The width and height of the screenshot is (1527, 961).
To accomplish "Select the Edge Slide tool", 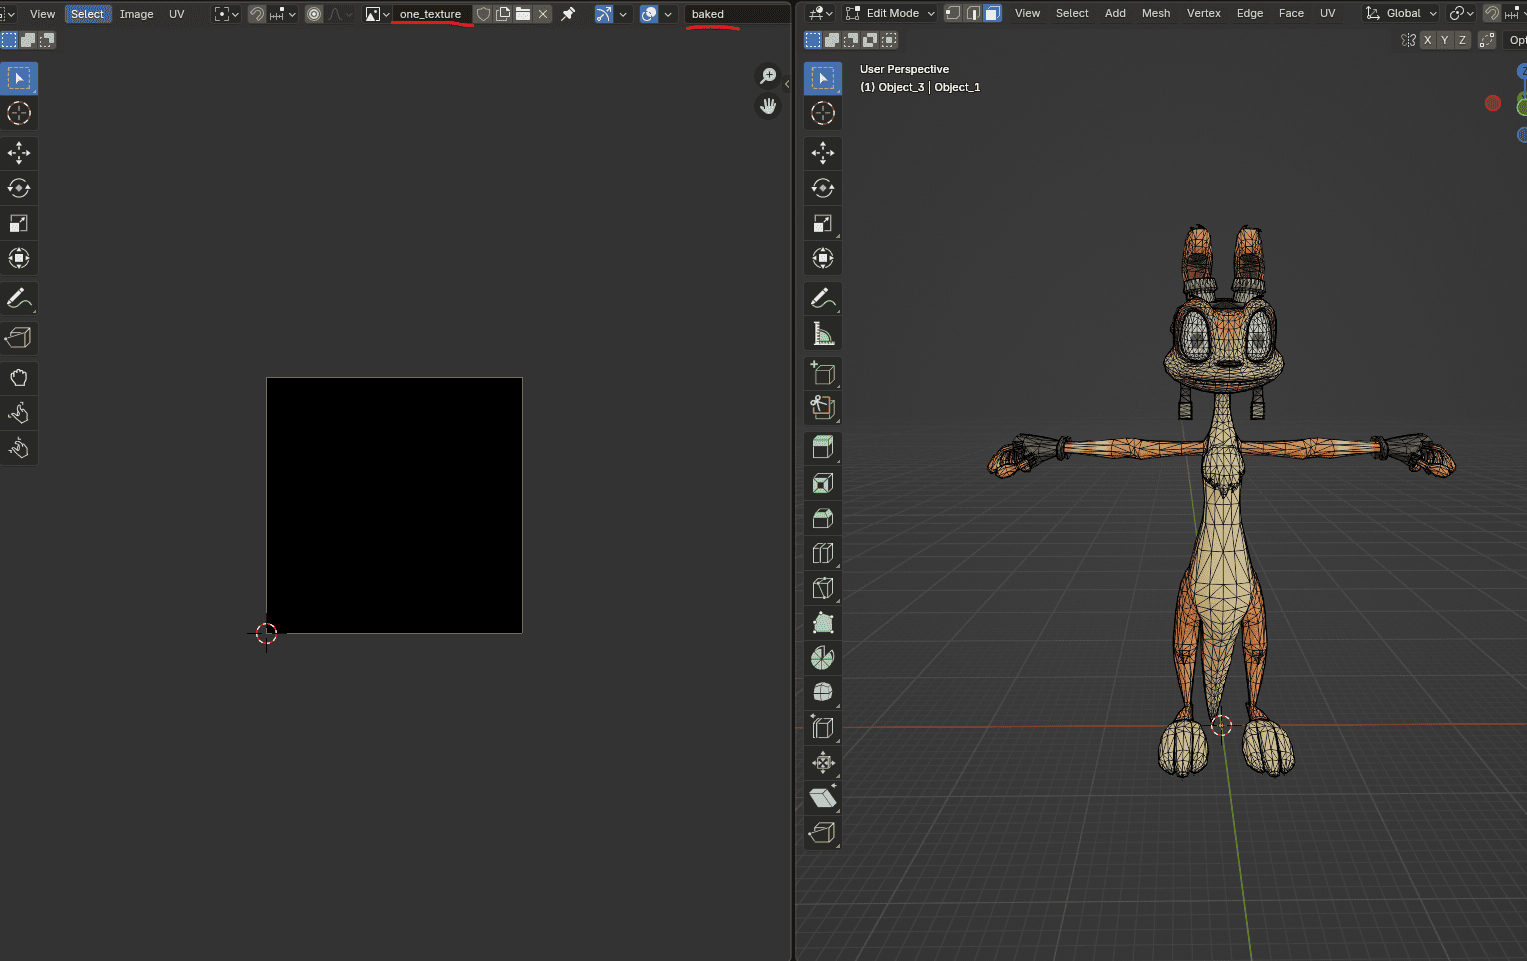I will pos(823,728).
